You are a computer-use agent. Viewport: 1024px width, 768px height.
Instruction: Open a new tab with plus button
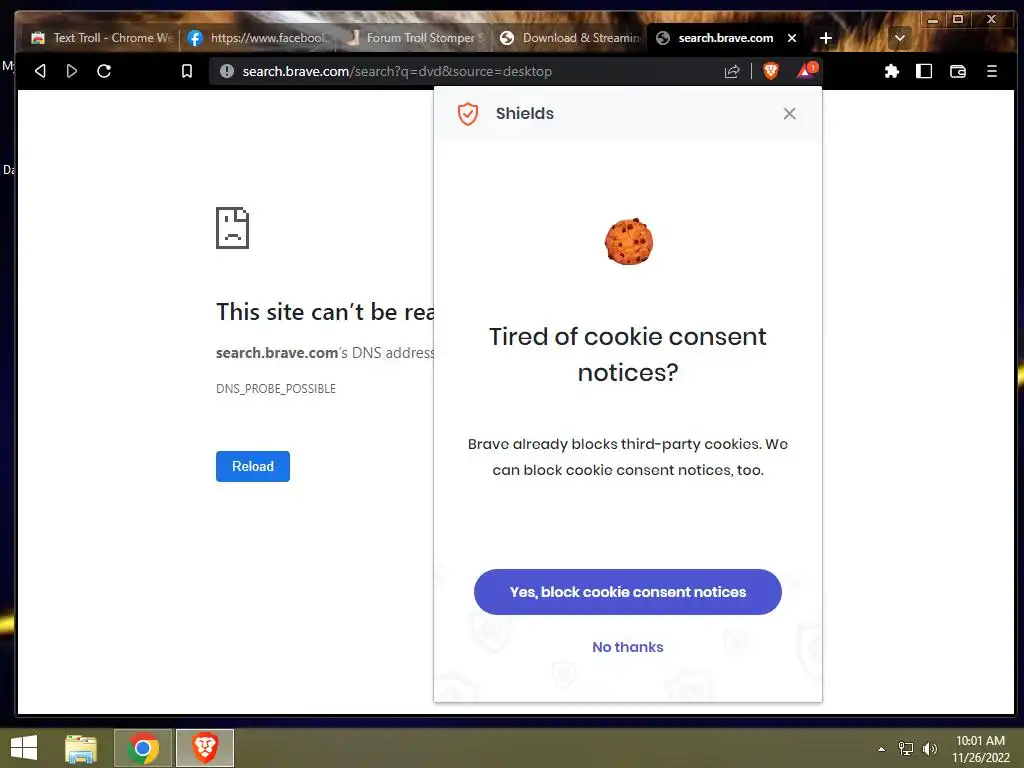click(825, 38)
